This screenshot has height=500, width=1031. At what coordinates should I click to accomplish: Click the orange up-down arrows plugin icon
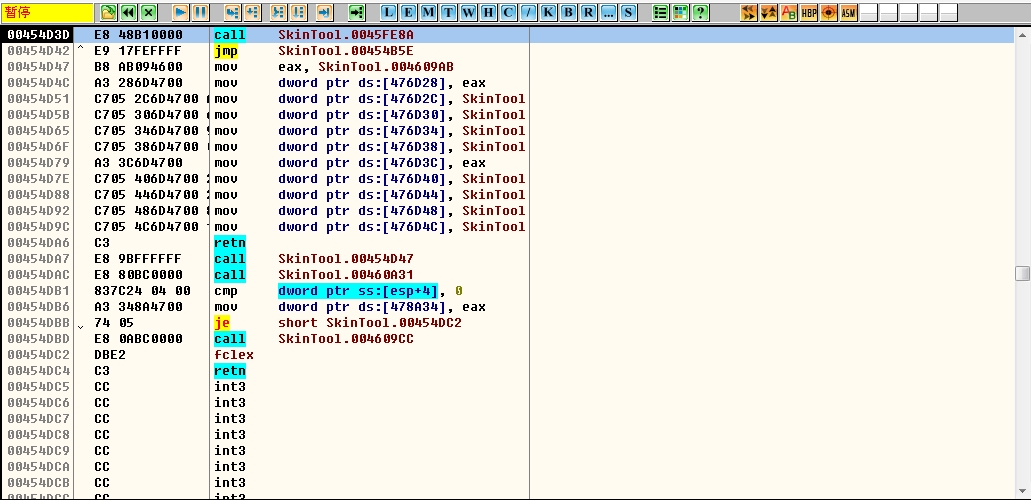768,12
